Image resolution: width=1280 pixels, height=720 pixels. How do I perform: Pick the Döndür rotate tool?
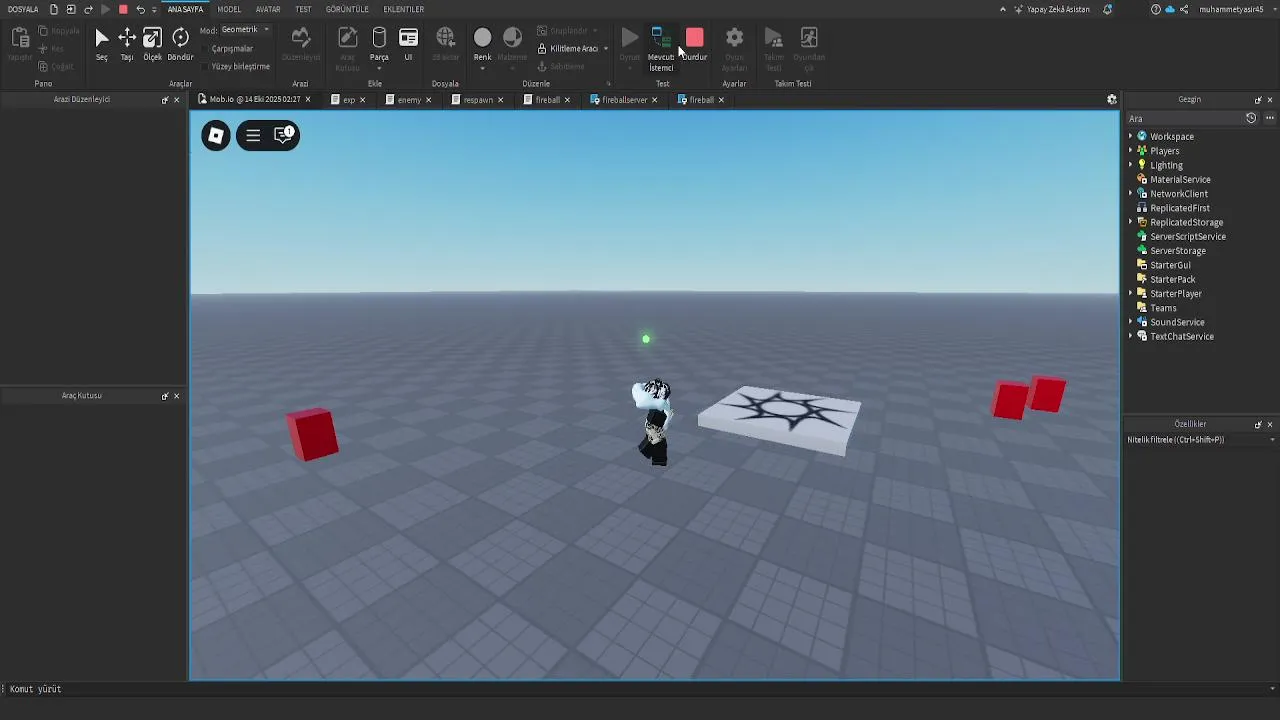coord(180,44)
